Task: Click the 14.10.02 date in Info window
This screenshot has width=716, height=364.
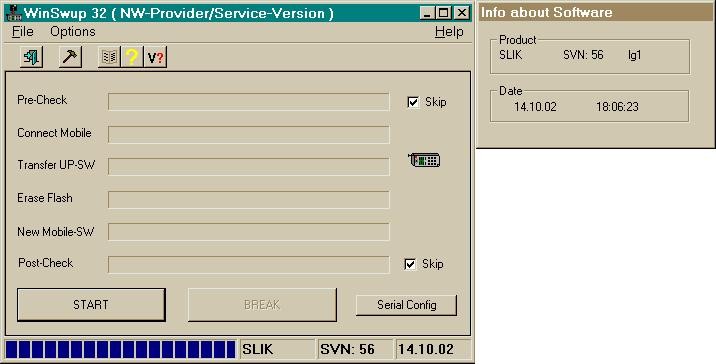Action: [x=535, y=107]
